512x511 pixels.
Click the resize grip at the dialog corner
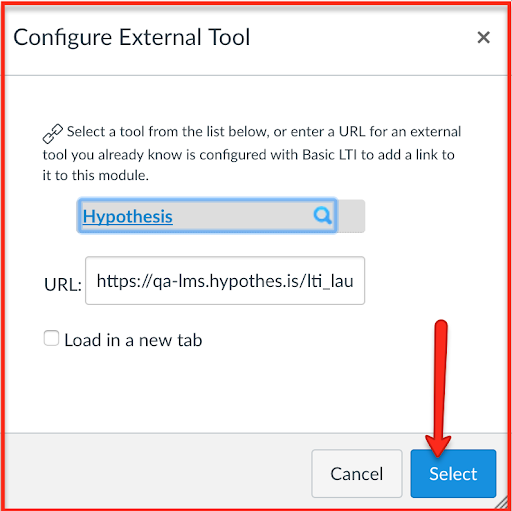coord(502,503)
